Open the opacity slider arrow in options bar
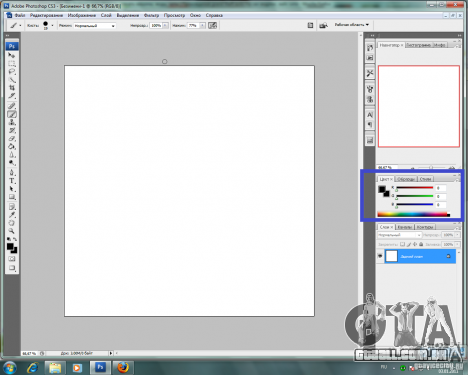468x375 pixels. point(165,25)
